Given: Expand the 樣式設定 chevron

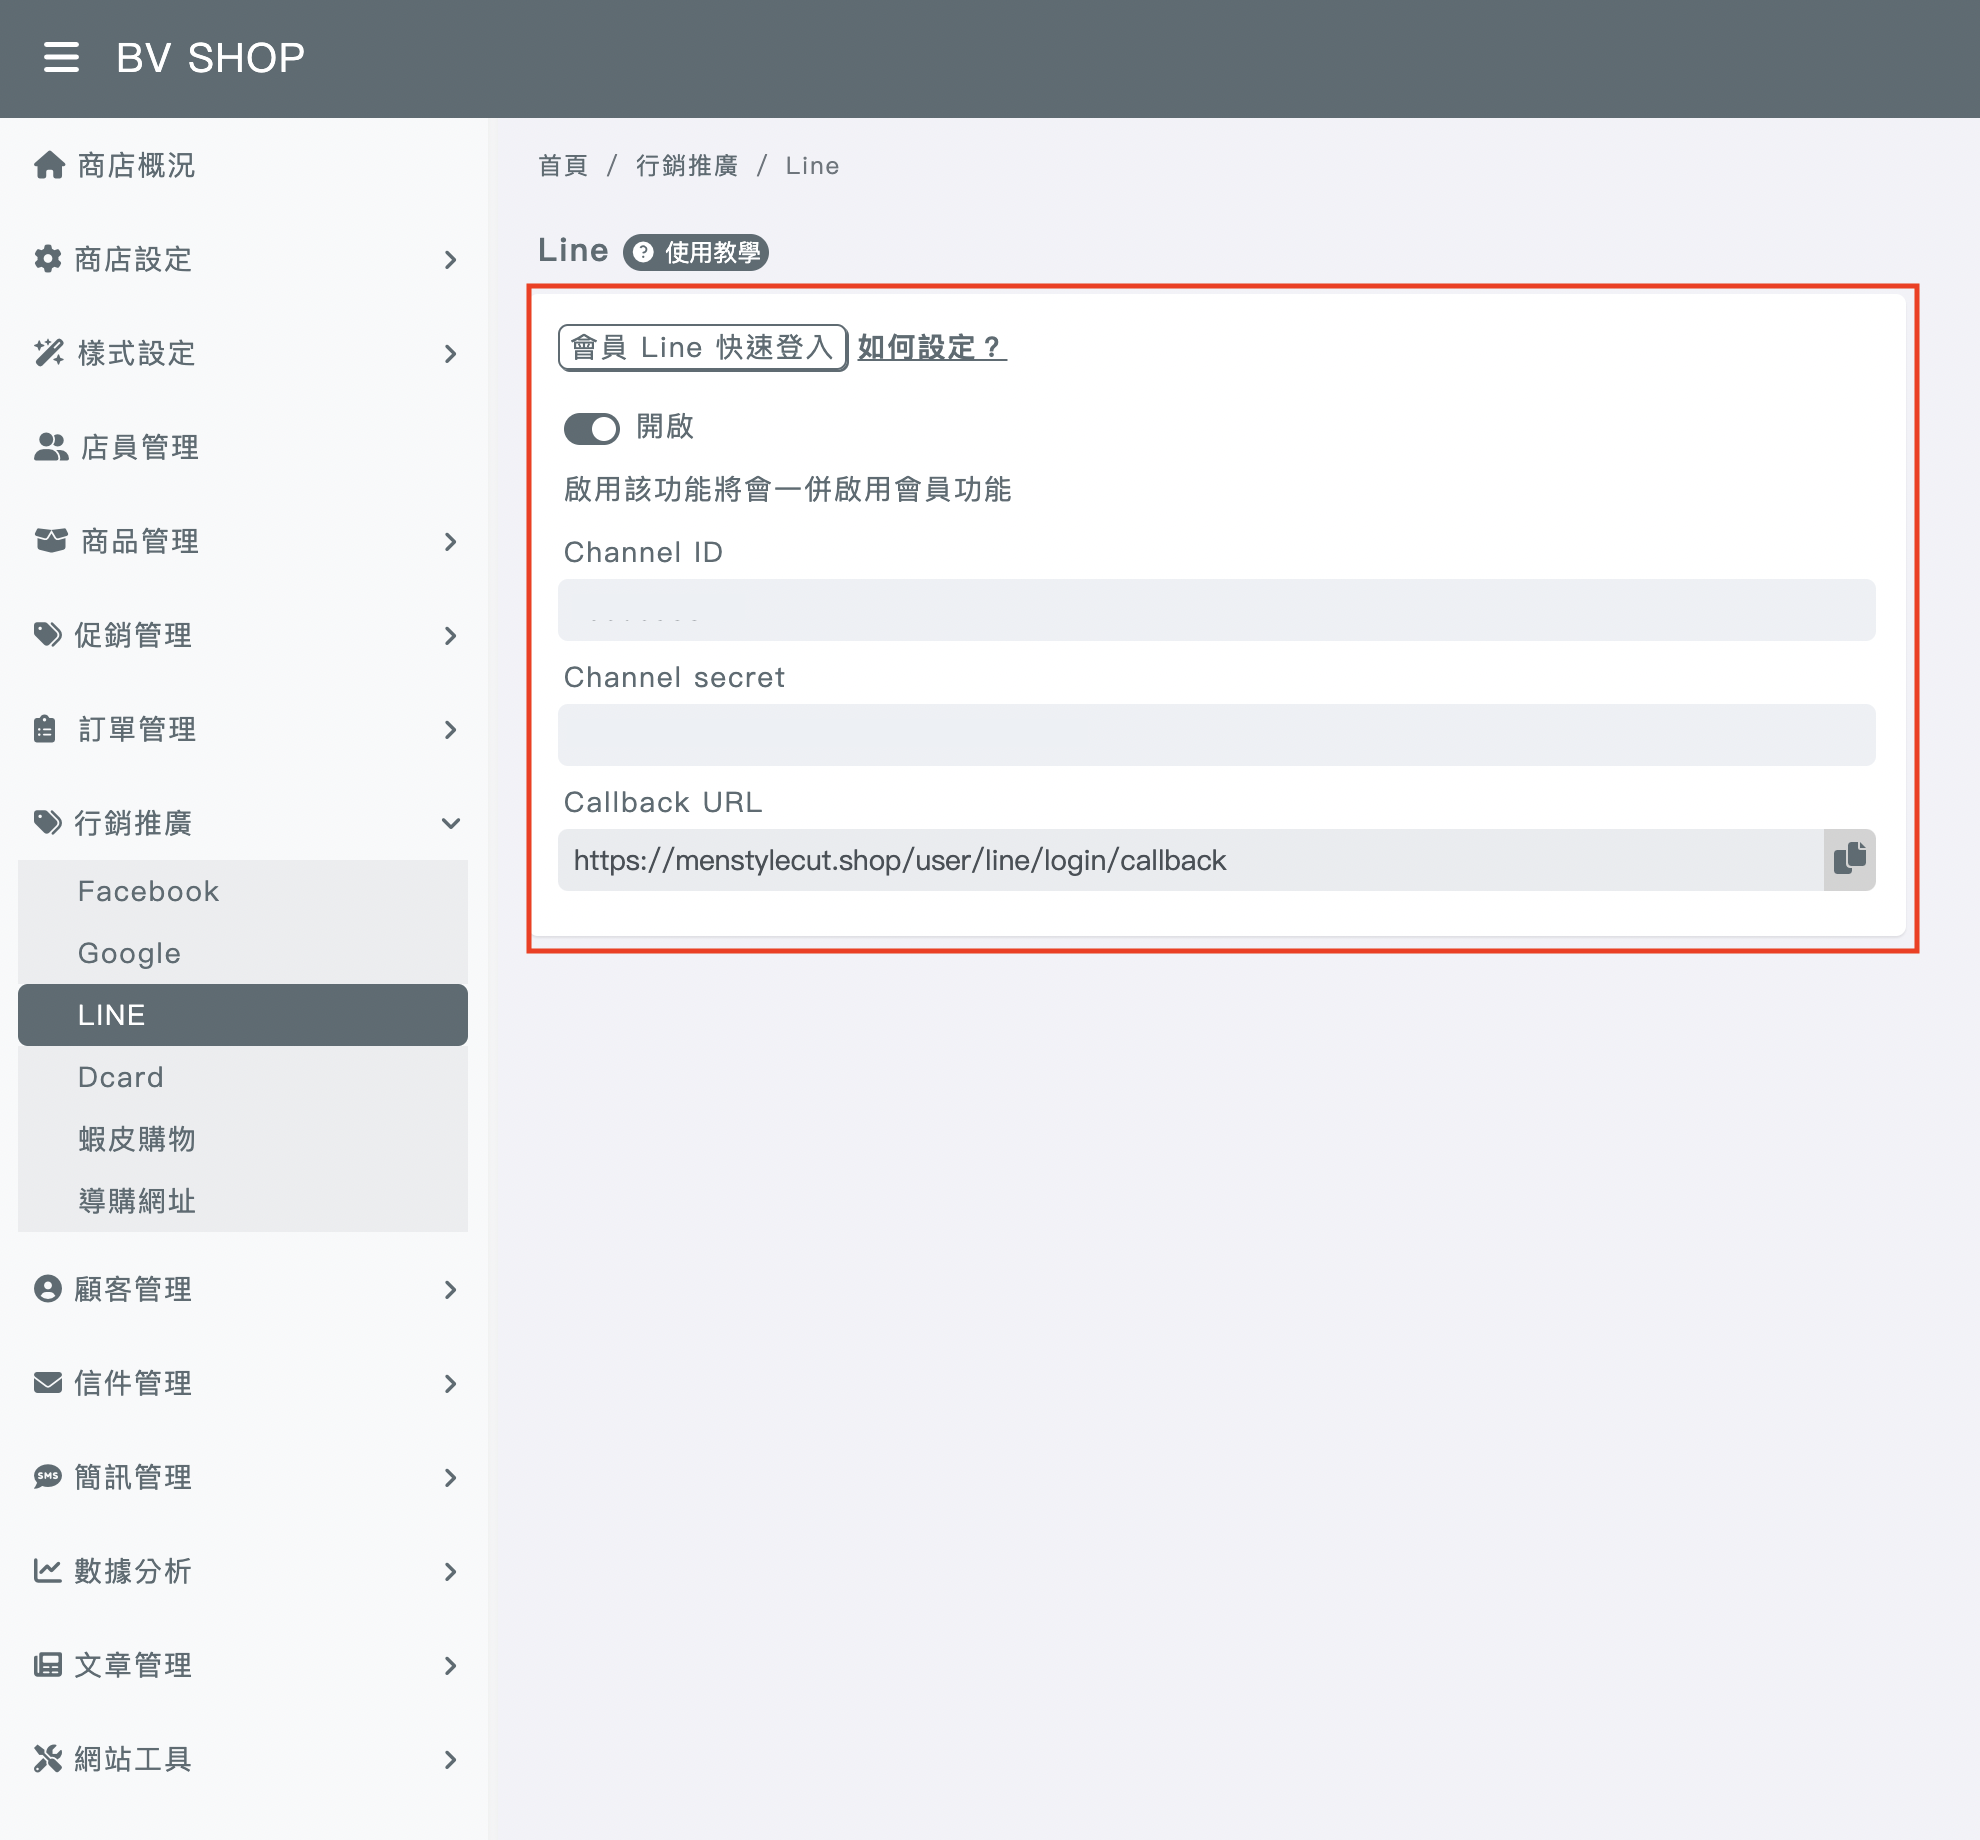Looking at the screenshot, I should click(x=450, y=353).
